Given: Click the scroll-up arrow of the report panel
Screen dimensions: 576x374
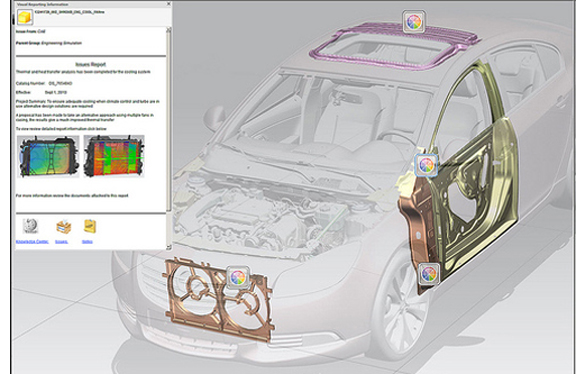Looking at the screenshot, I should pos(169,30).
